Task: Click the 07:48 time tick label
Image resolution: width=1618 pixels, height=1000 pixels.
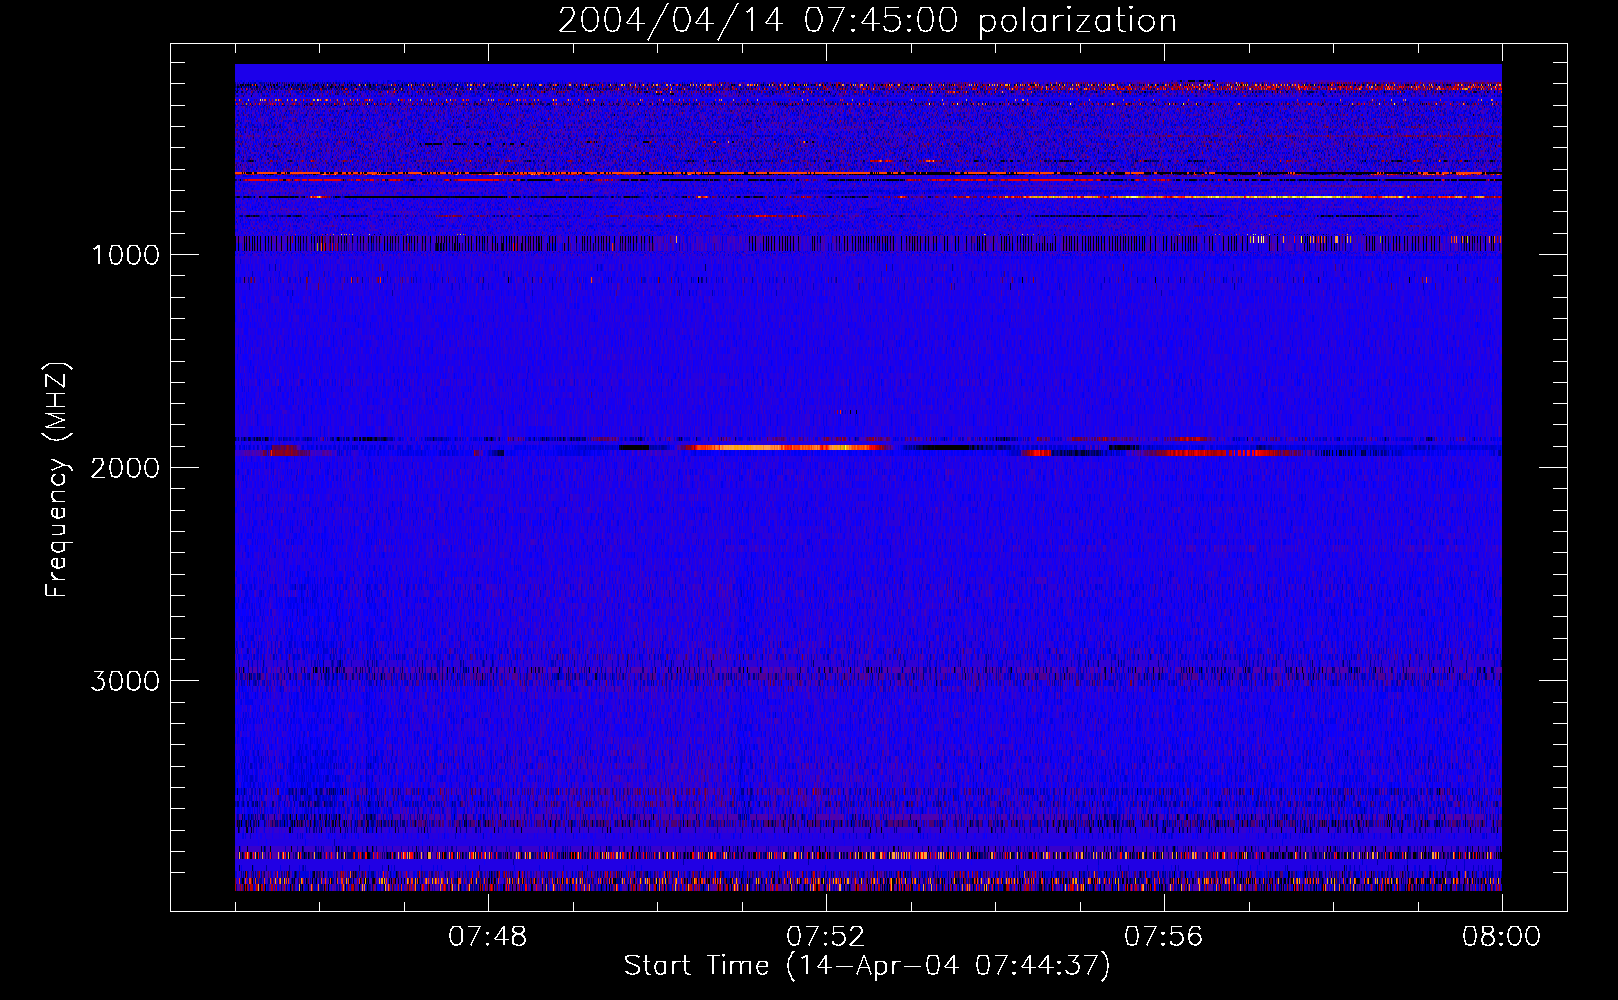Action: pos(487,937)
